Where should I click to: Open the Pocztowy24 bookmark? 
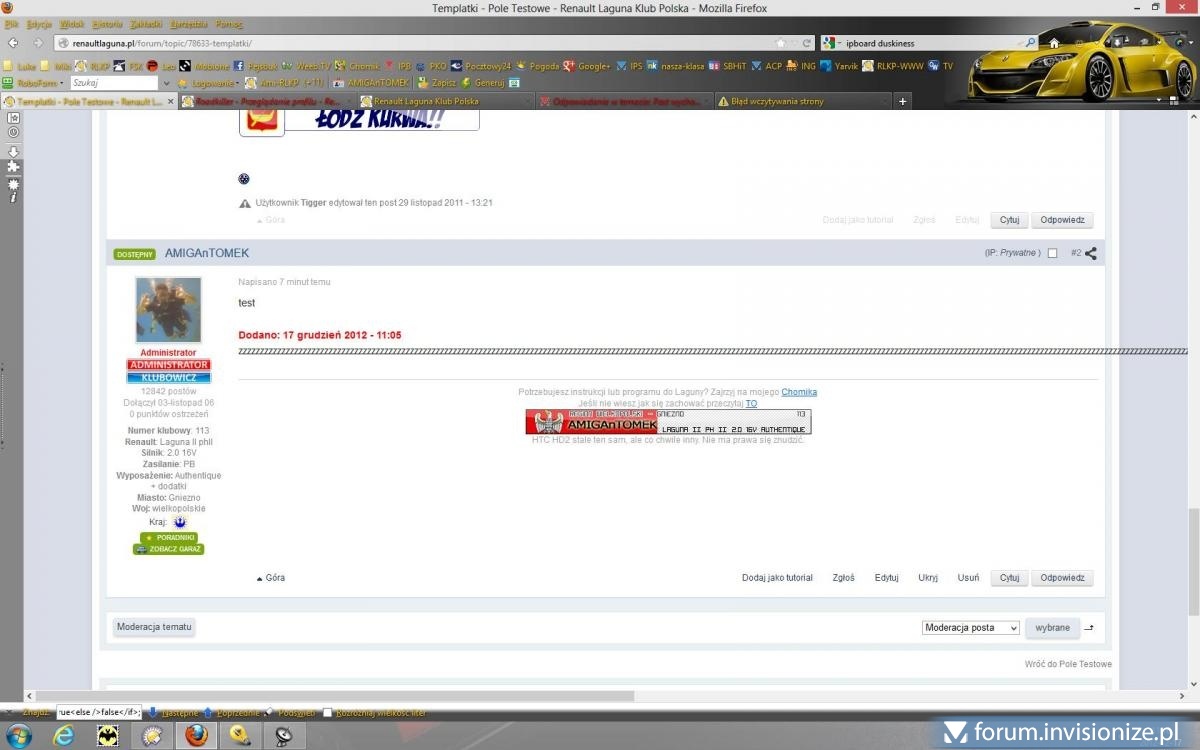[480, 66]
